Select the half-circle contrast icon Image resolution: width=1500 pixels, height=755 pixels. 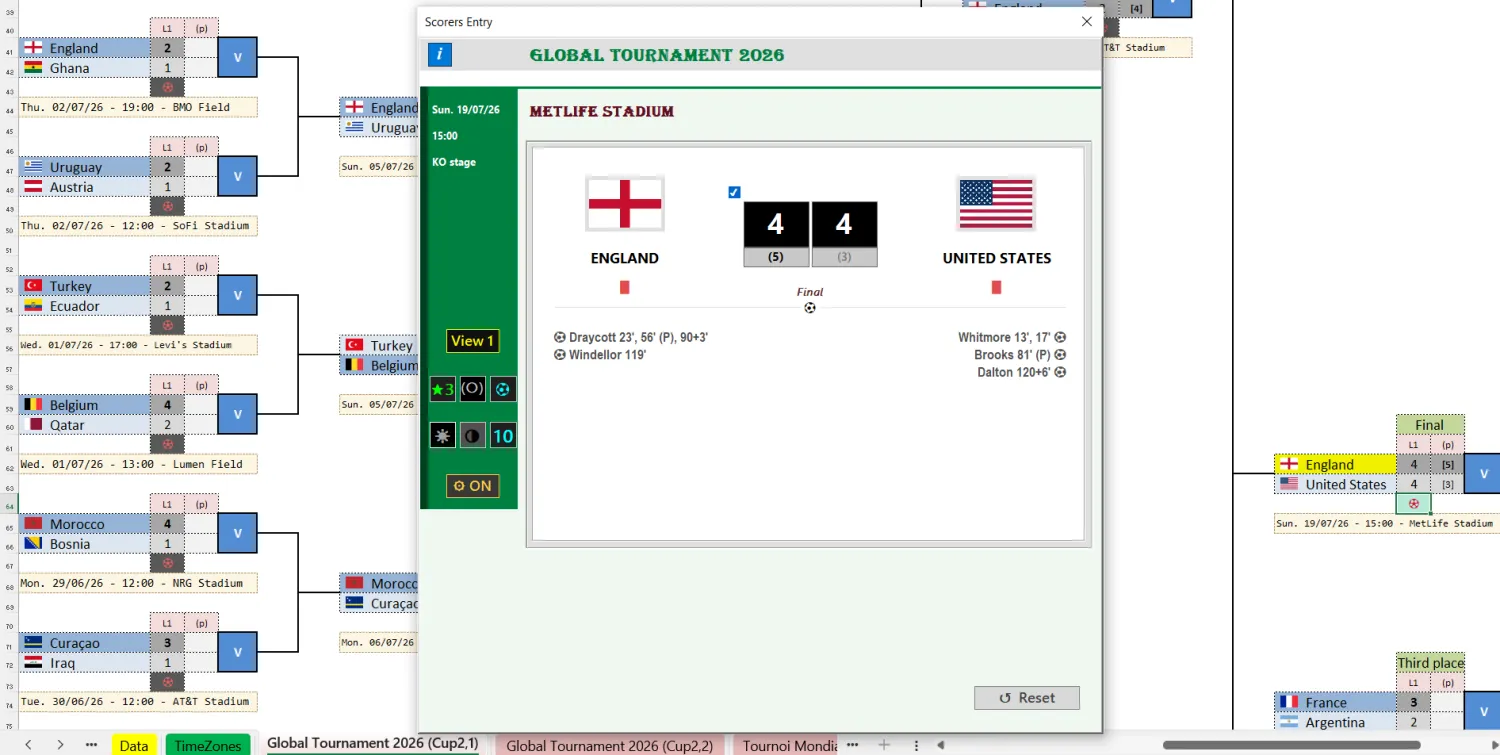tap(473, 435)
